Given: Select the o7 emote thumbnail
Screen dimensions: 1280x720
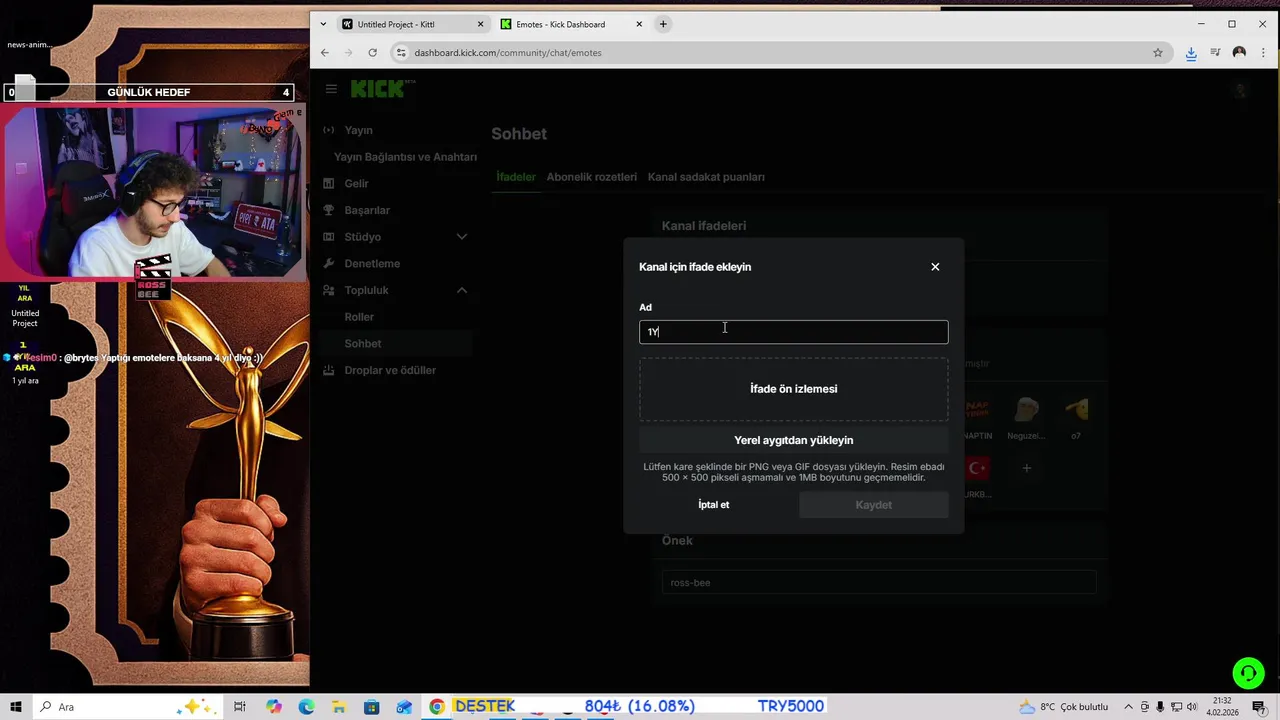Looking at the screenshot, I should [1076, 410].
